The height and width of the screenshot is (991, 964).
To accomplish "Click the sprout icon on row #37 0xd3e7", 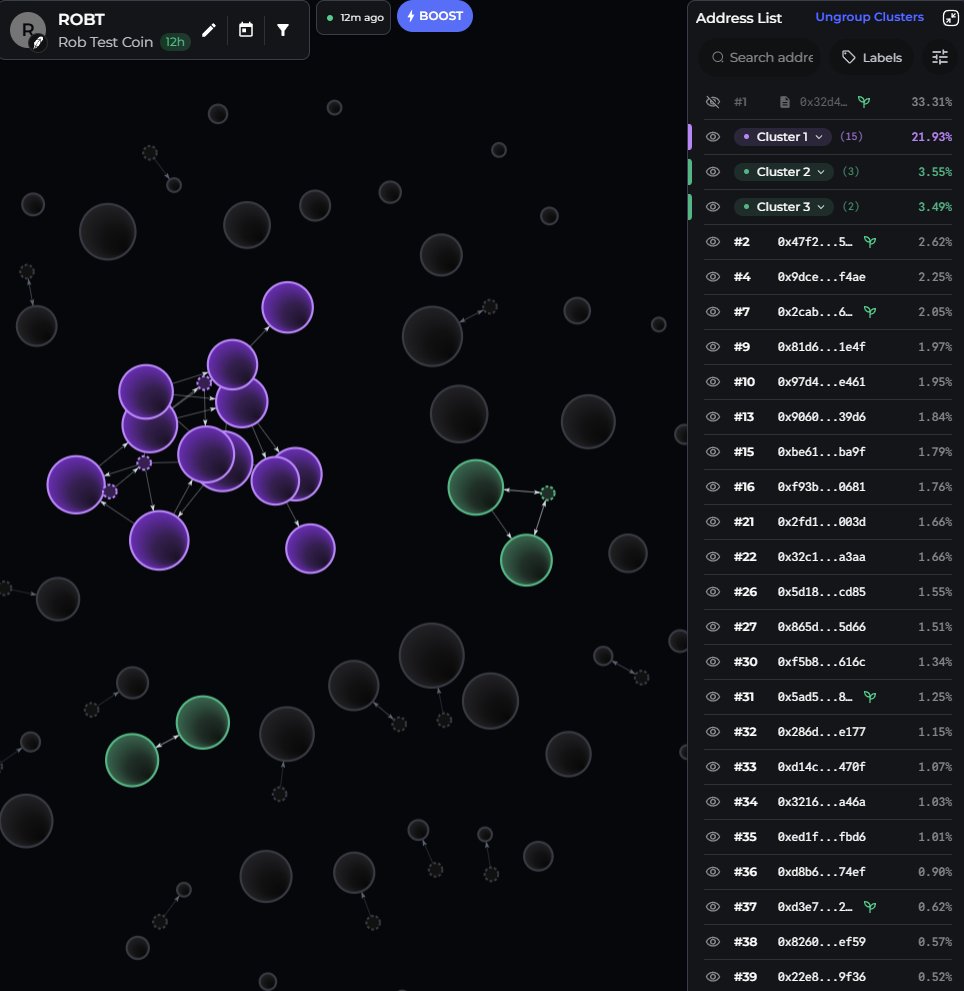I will click(x=870, y=906).
